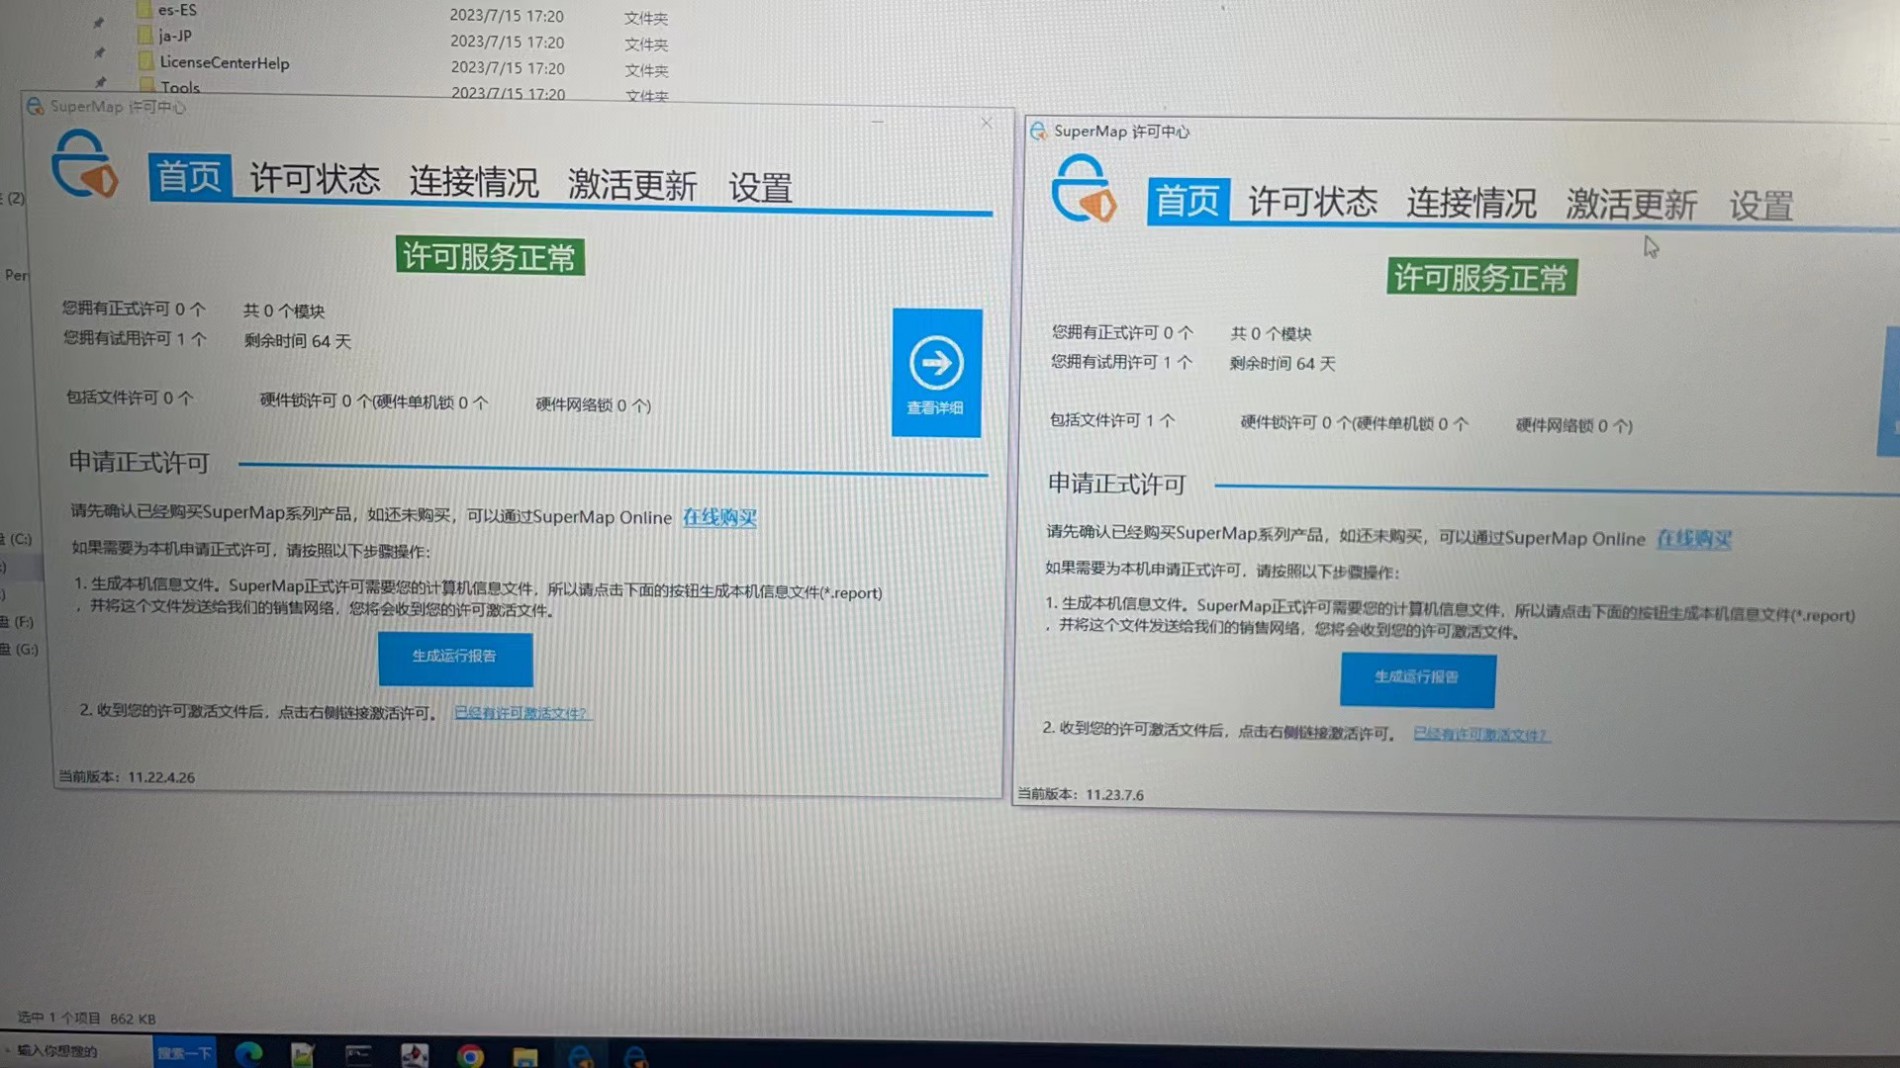This screenshot has height=1068, width=1900.
Task: Open Notepad++ from taskbar
Action: point(303,1054)
